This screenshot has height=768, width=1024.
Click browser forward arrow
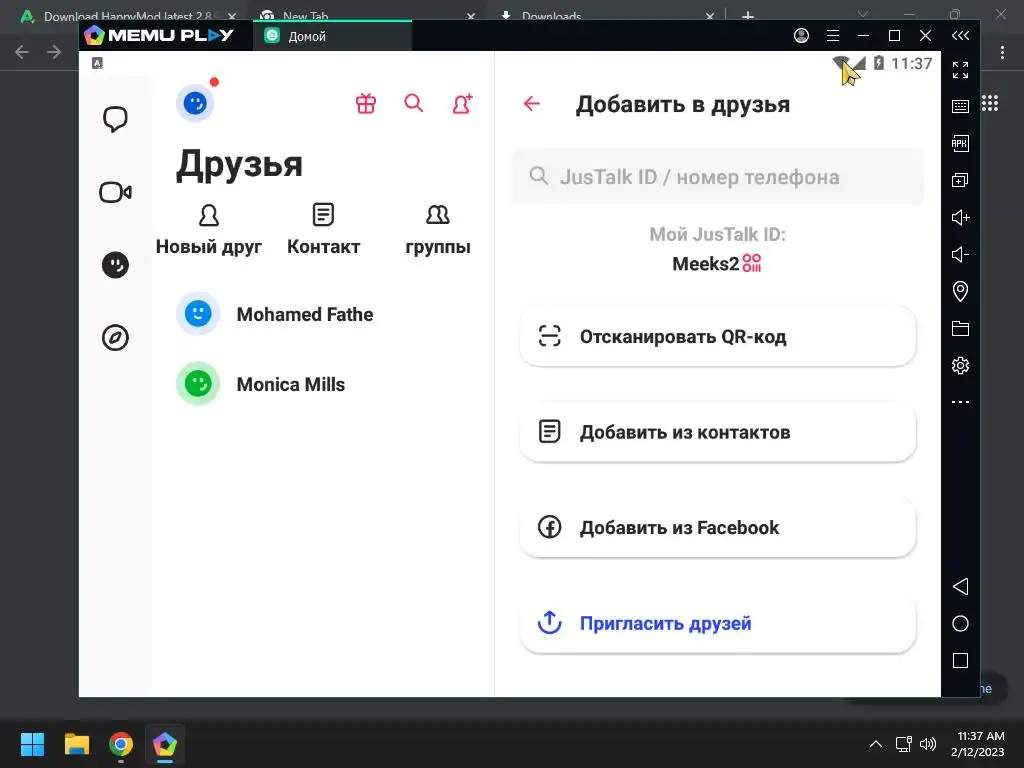[x=54, y=52]
